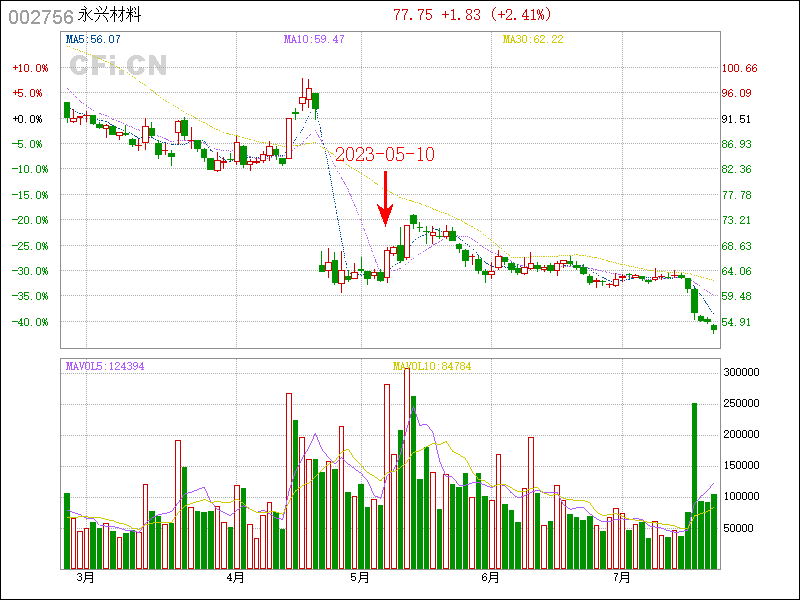Click the CFi.CN watermark logo
The height and width of the screenshot is (600, 800).
118,66
